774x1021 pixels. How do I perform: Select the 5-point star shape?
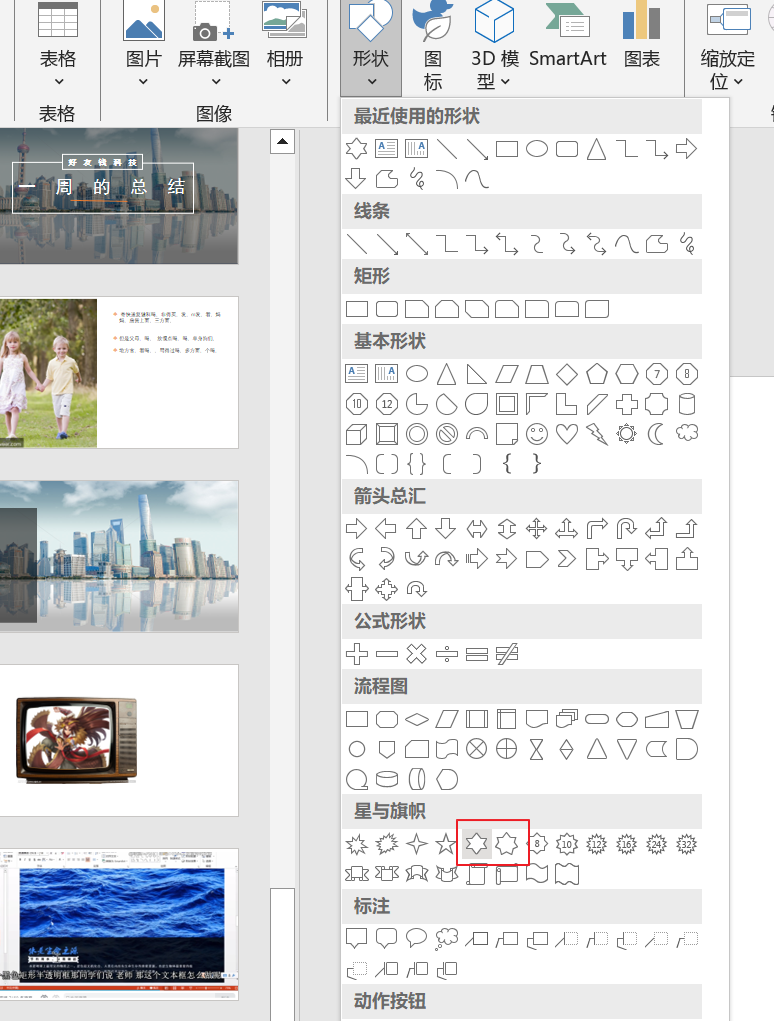point(446,845)
